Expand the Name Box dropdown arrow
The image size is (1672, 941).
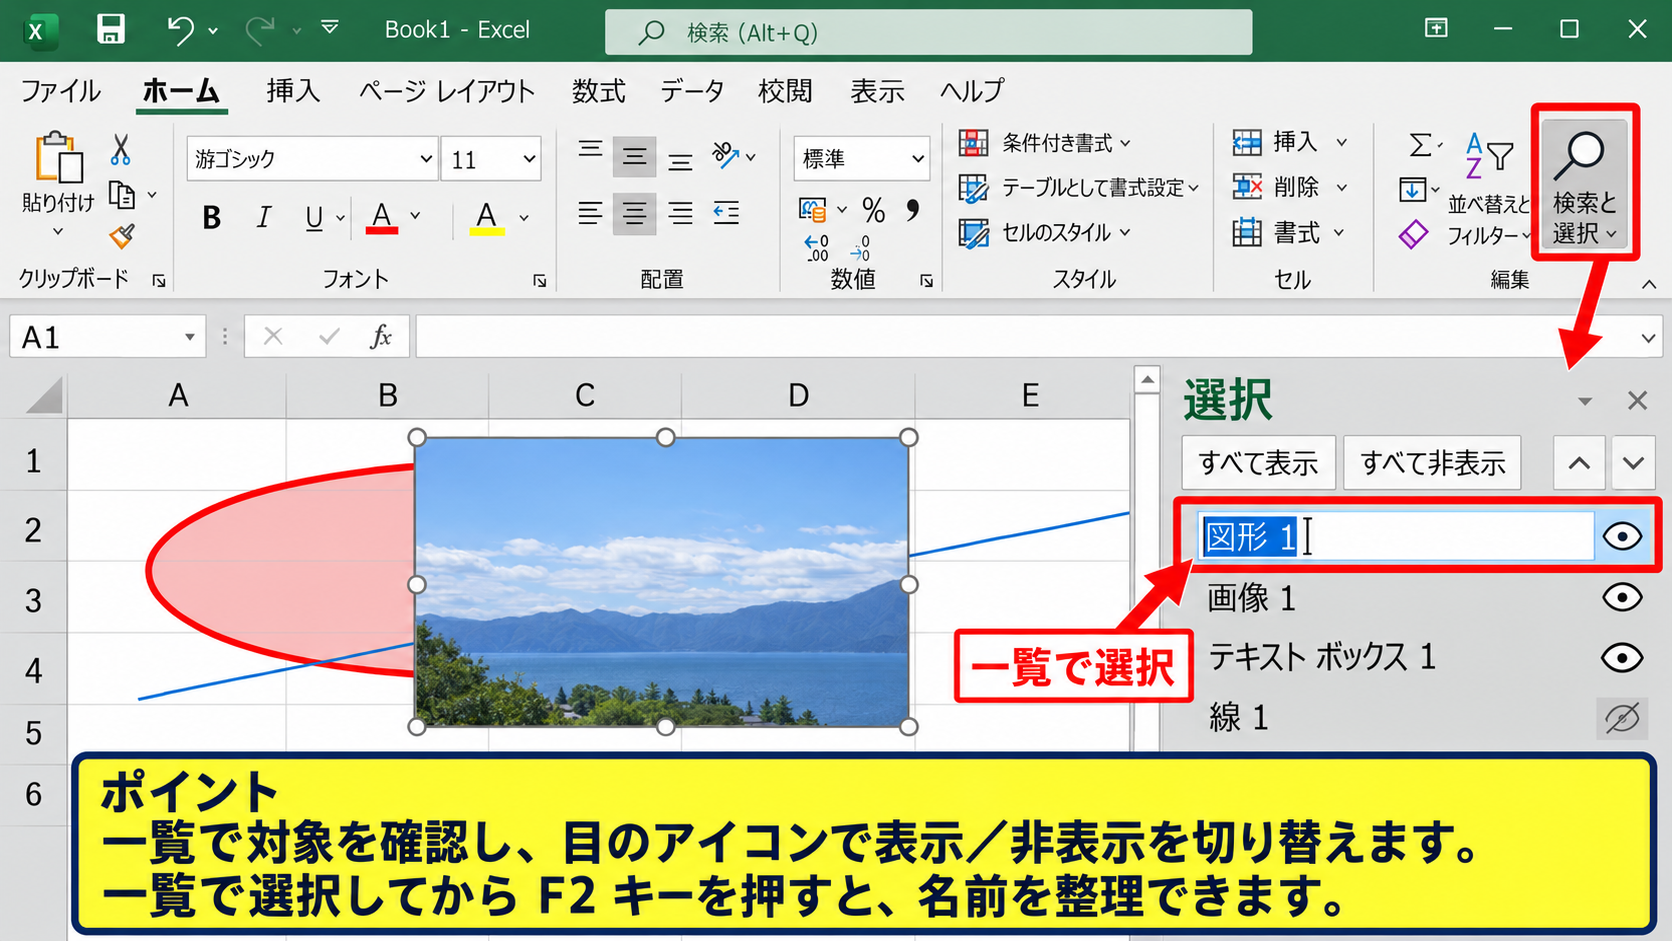(x=189, y=337)
